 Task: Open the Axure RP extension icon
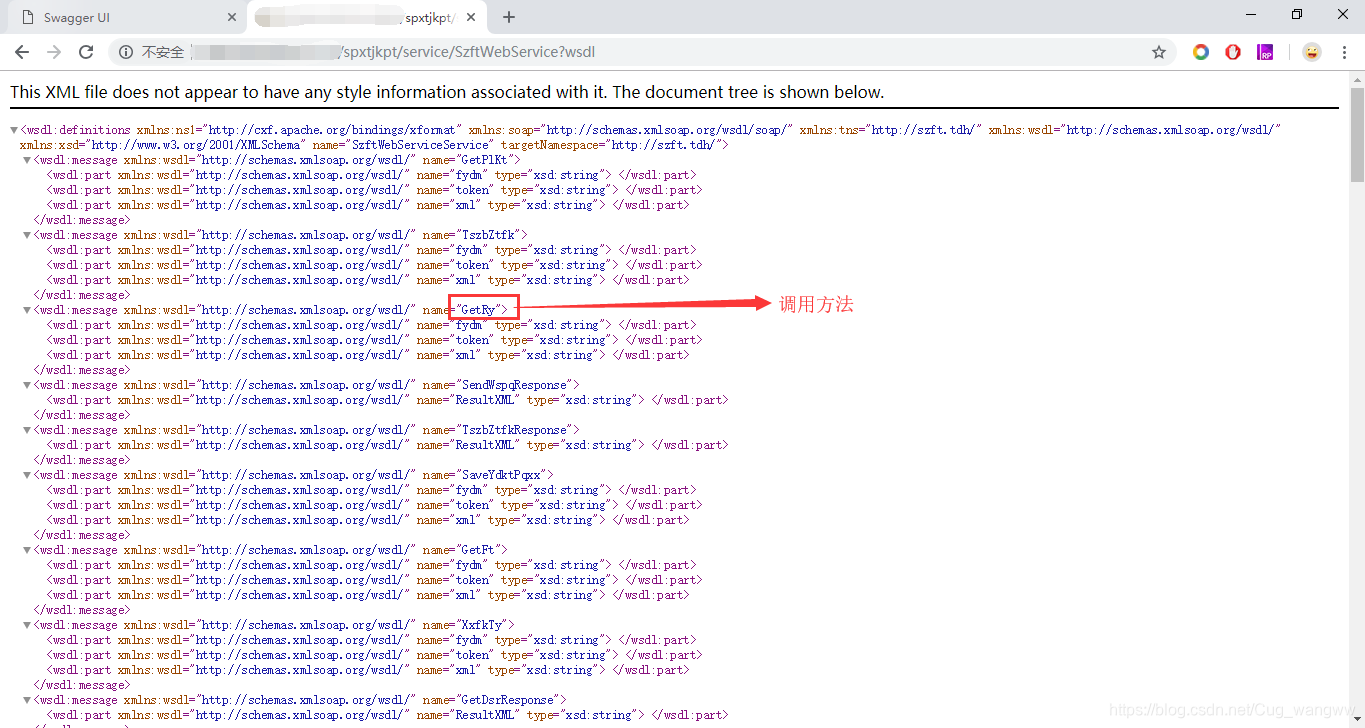(1265, 52)
